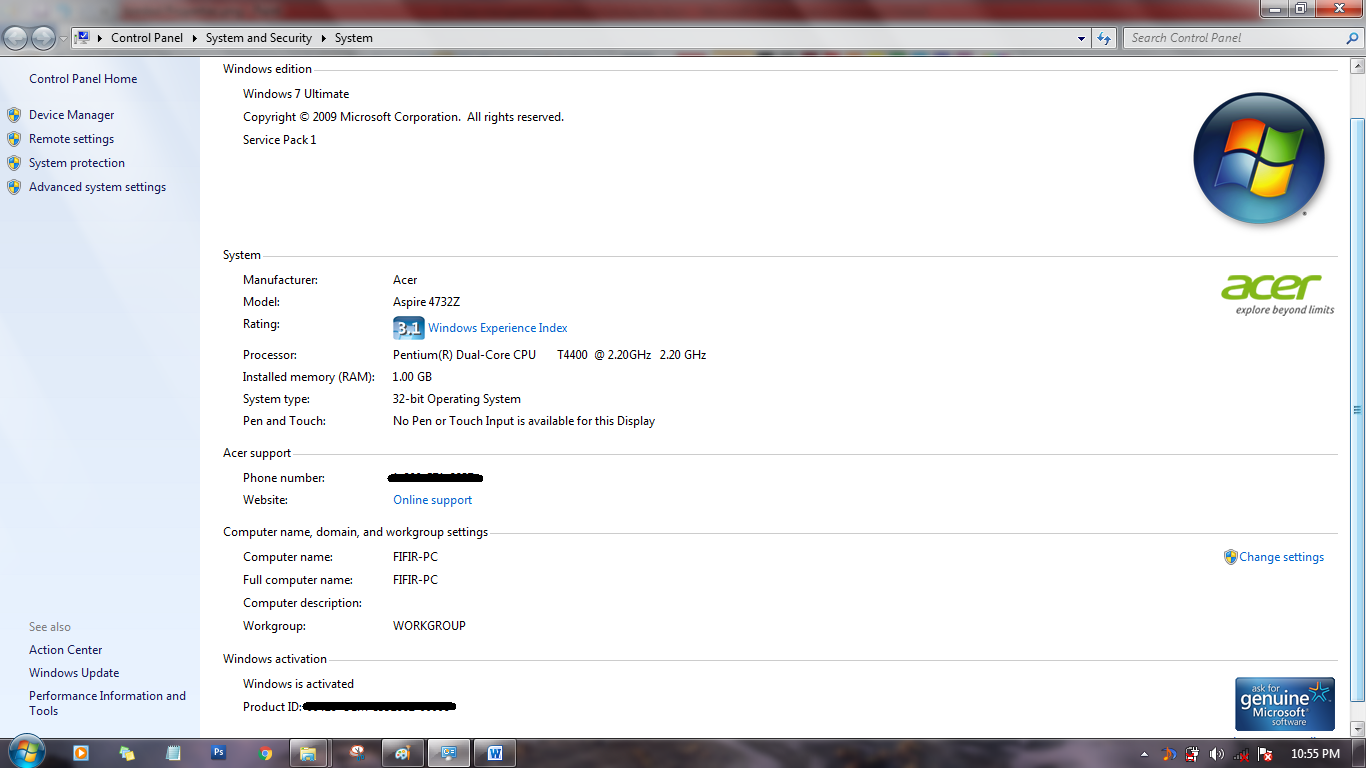1366x768 pixels.
Task: Open the Windows Experience Index link
Action: coord(498,328)
